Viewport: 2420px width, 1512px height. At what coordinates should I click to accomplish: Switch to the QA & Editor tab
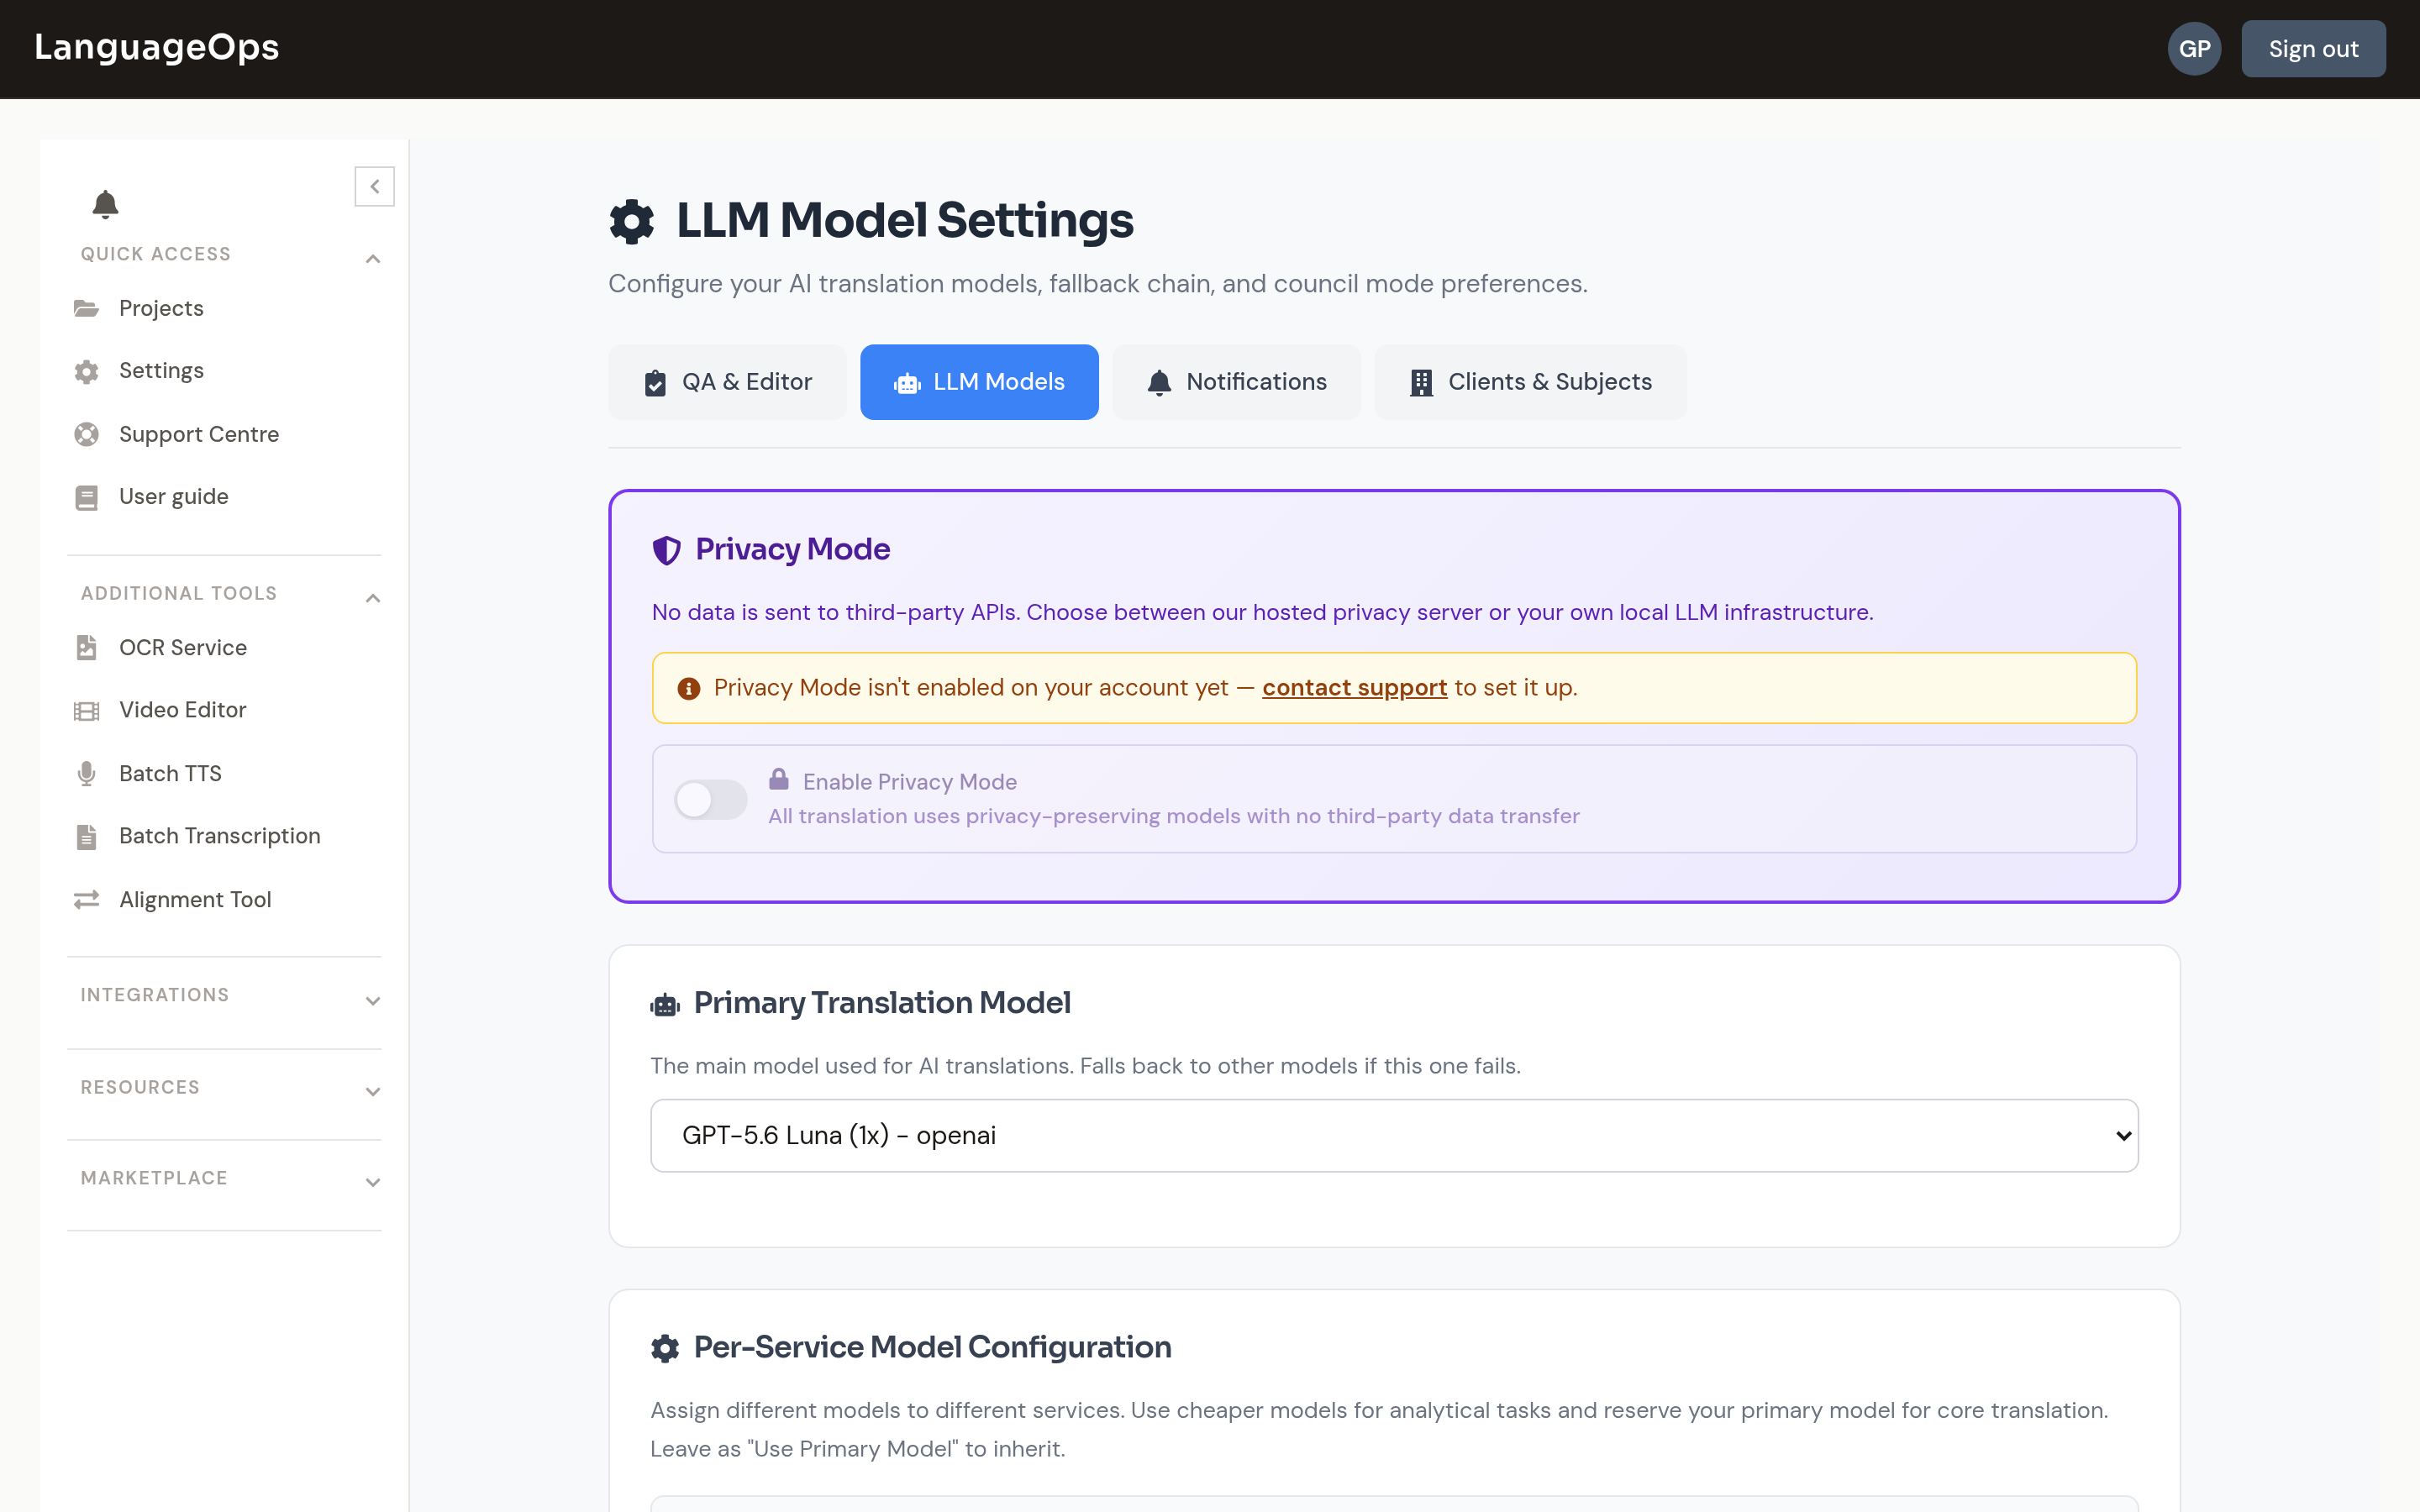pyautogui.click(x=727, y=382)
